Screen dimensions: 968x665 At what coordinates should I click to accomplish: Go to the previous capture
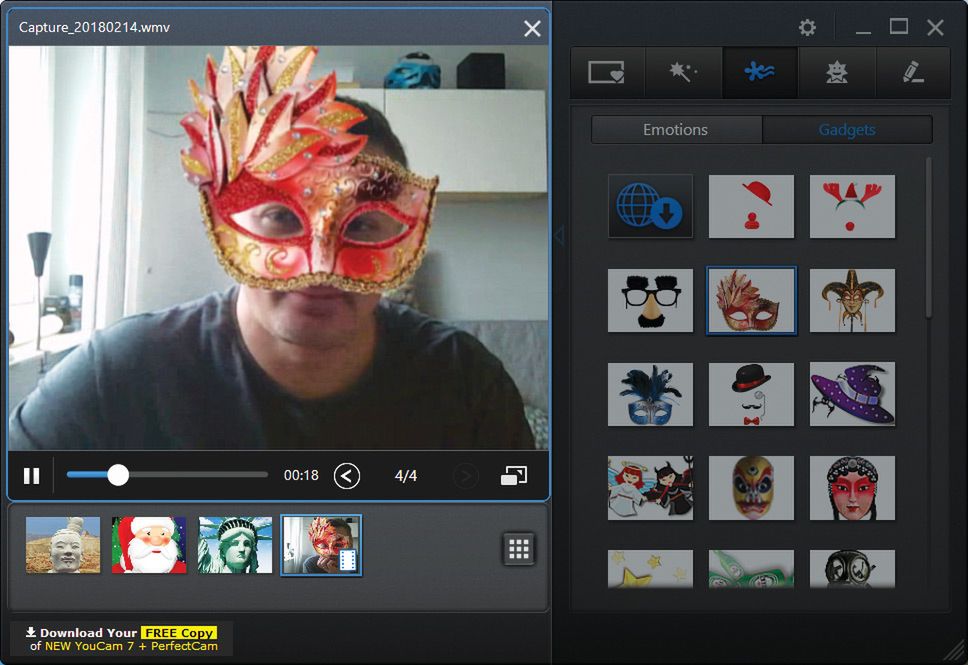click(347, 475)
